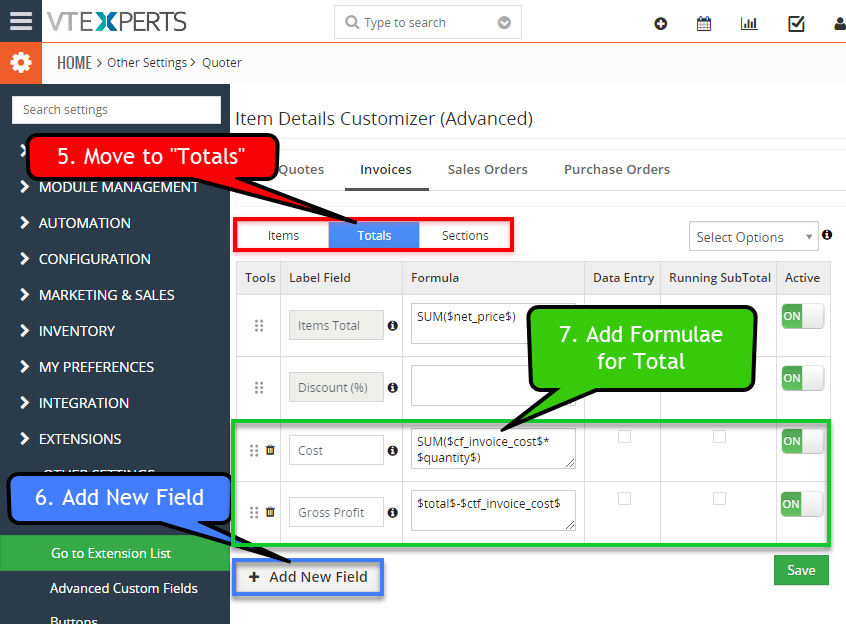Click info icon beside Items Total

click(x=393, y=325)
